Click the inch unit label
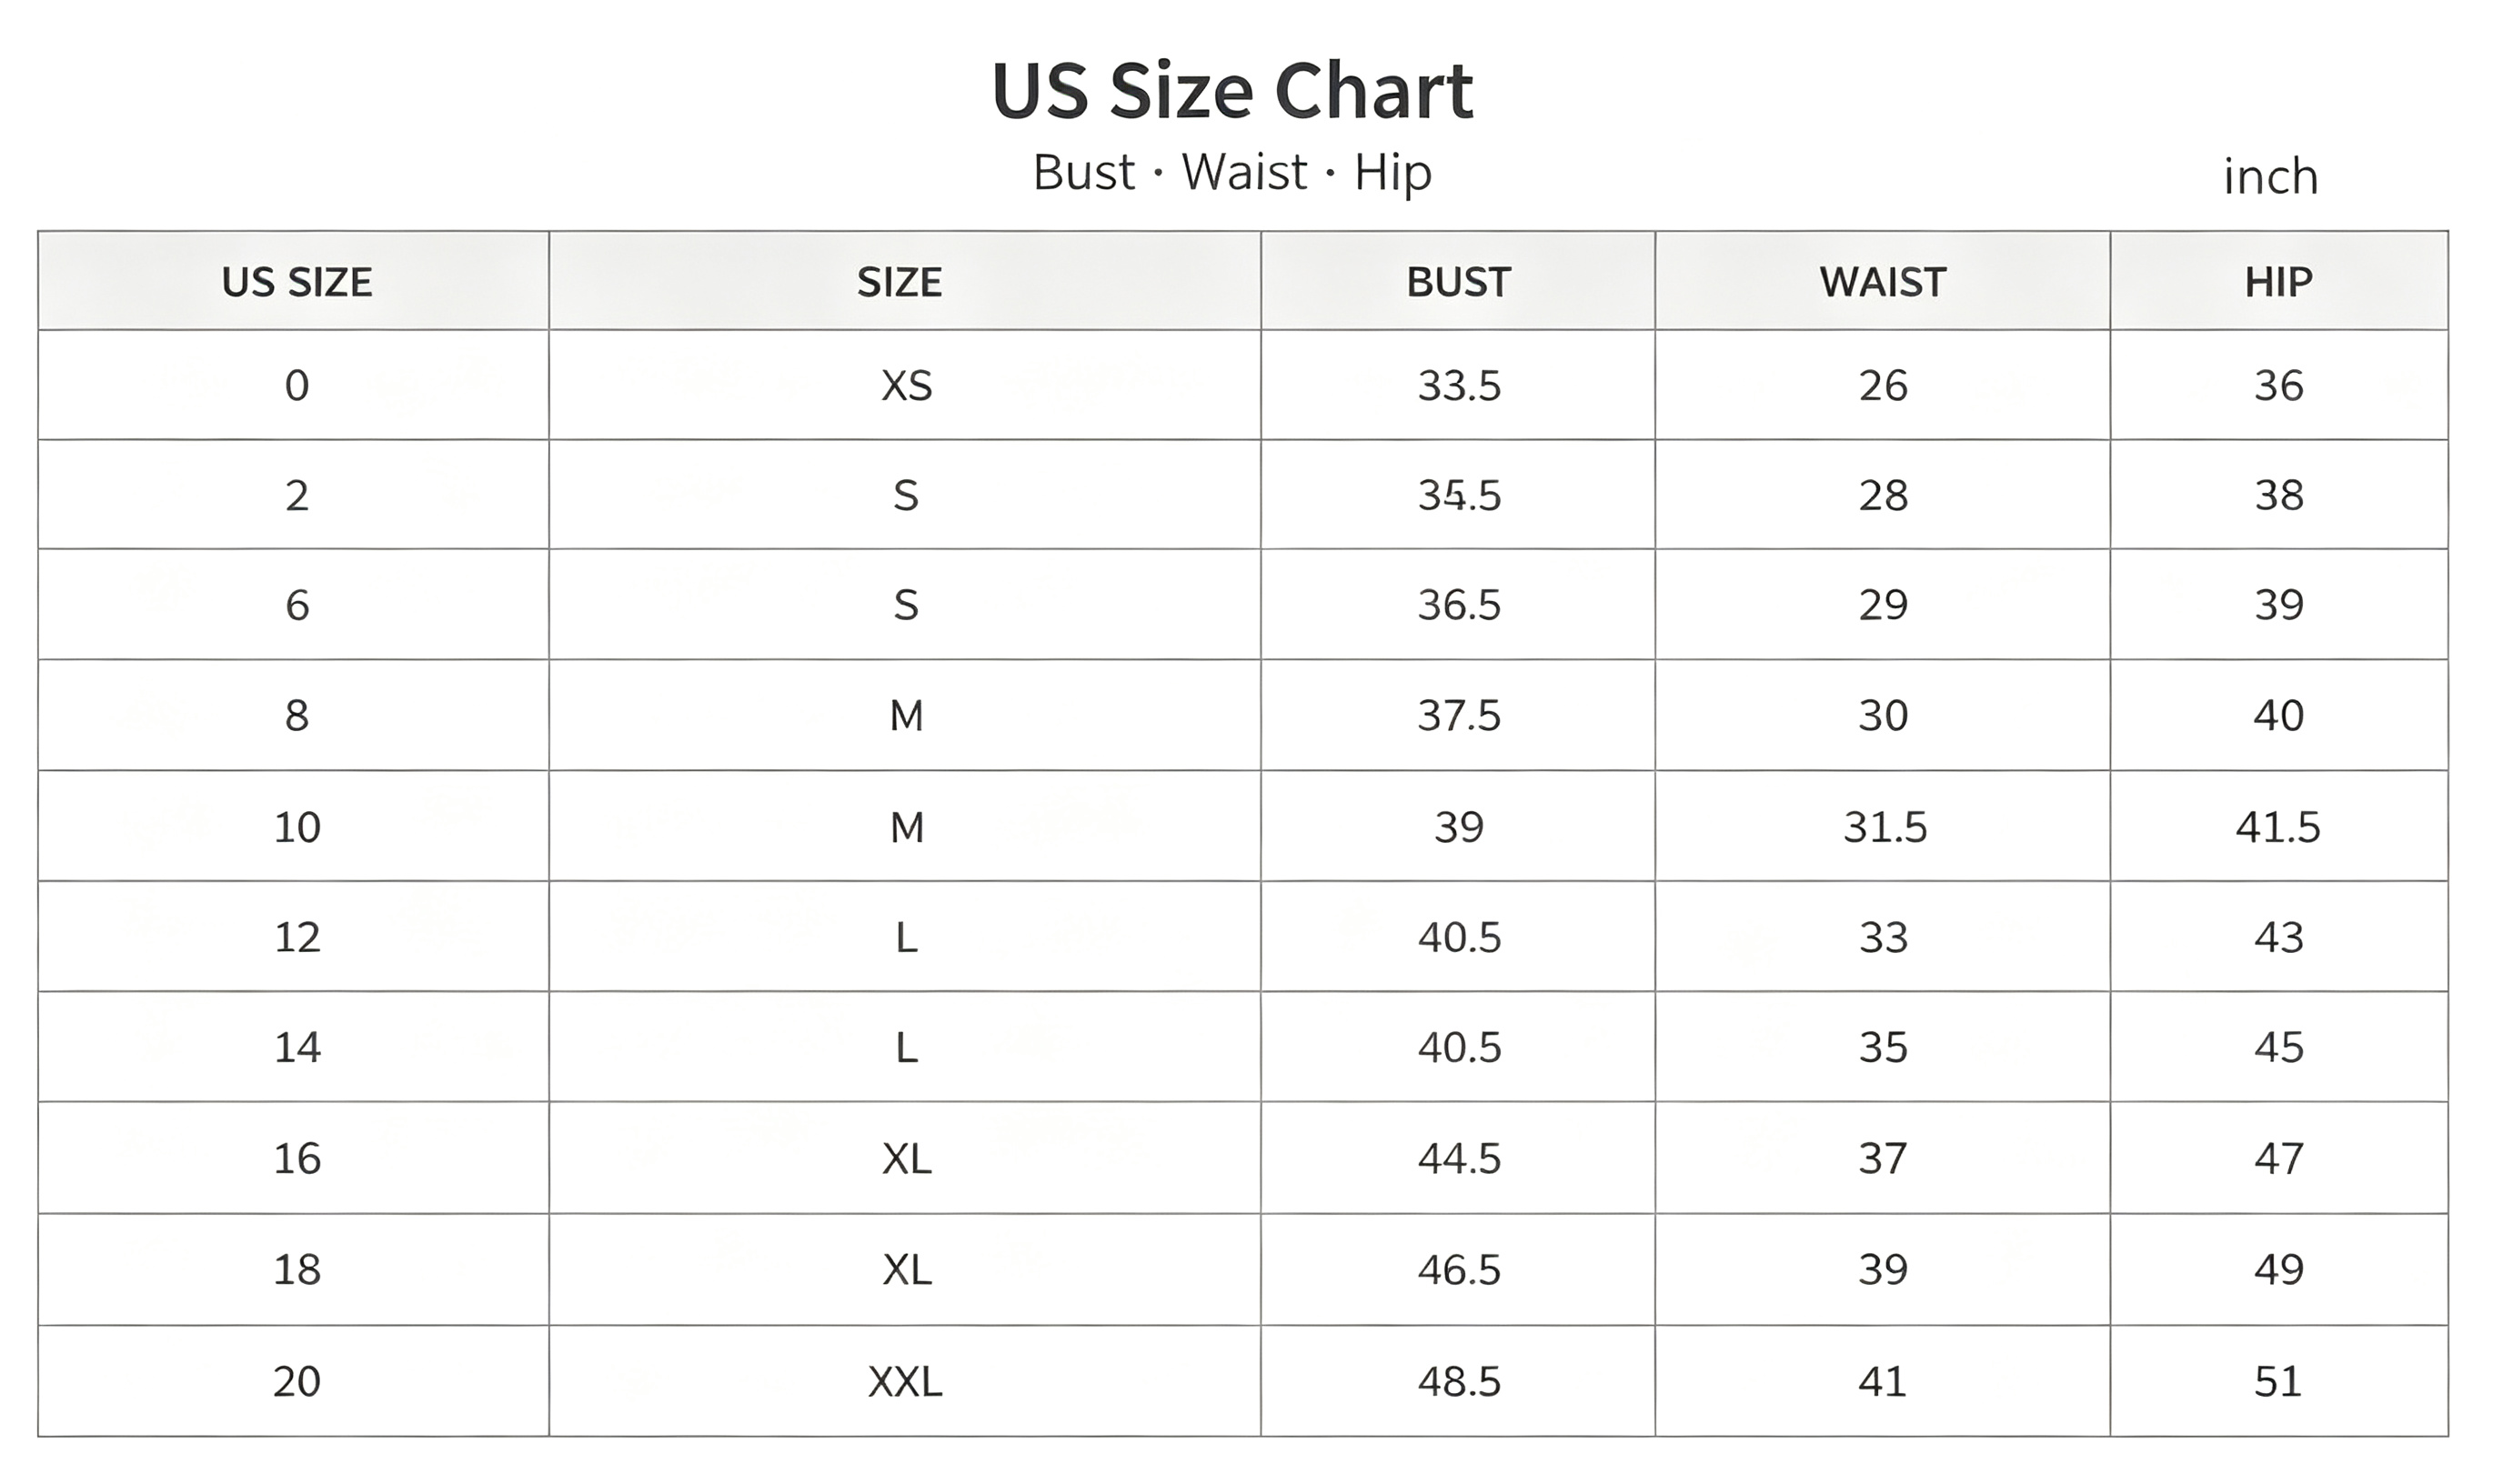The image size is (2503, 1484). pyautogui.click(x=2271, y=177)
